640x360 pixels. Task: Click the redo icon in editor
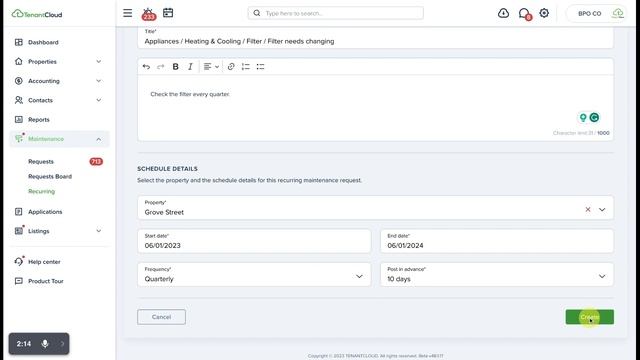point(161,67)
